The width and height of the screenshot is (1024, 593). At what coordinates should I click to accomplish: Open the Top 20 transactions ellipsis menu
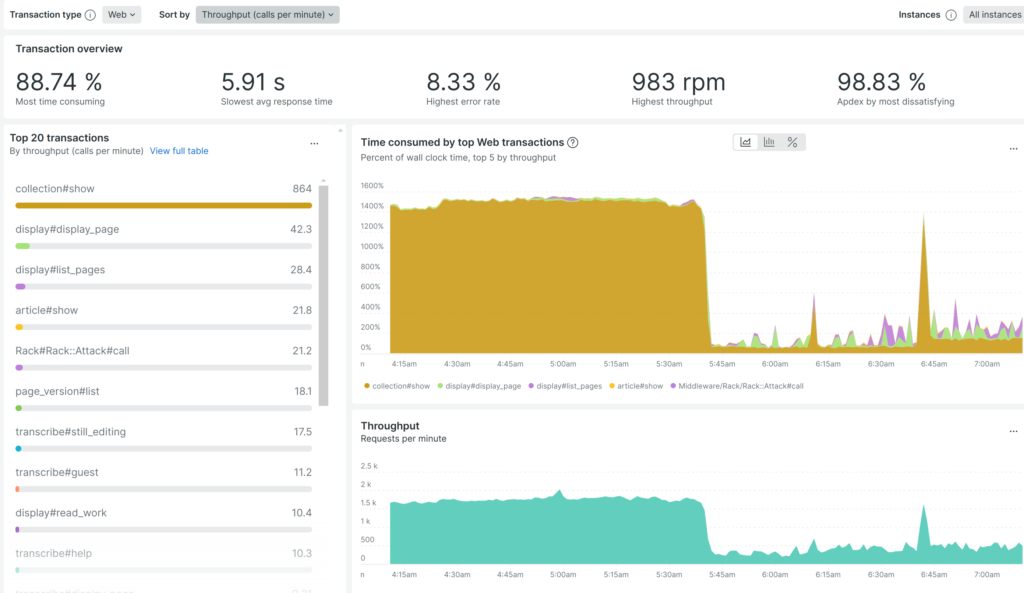point(314,143)
